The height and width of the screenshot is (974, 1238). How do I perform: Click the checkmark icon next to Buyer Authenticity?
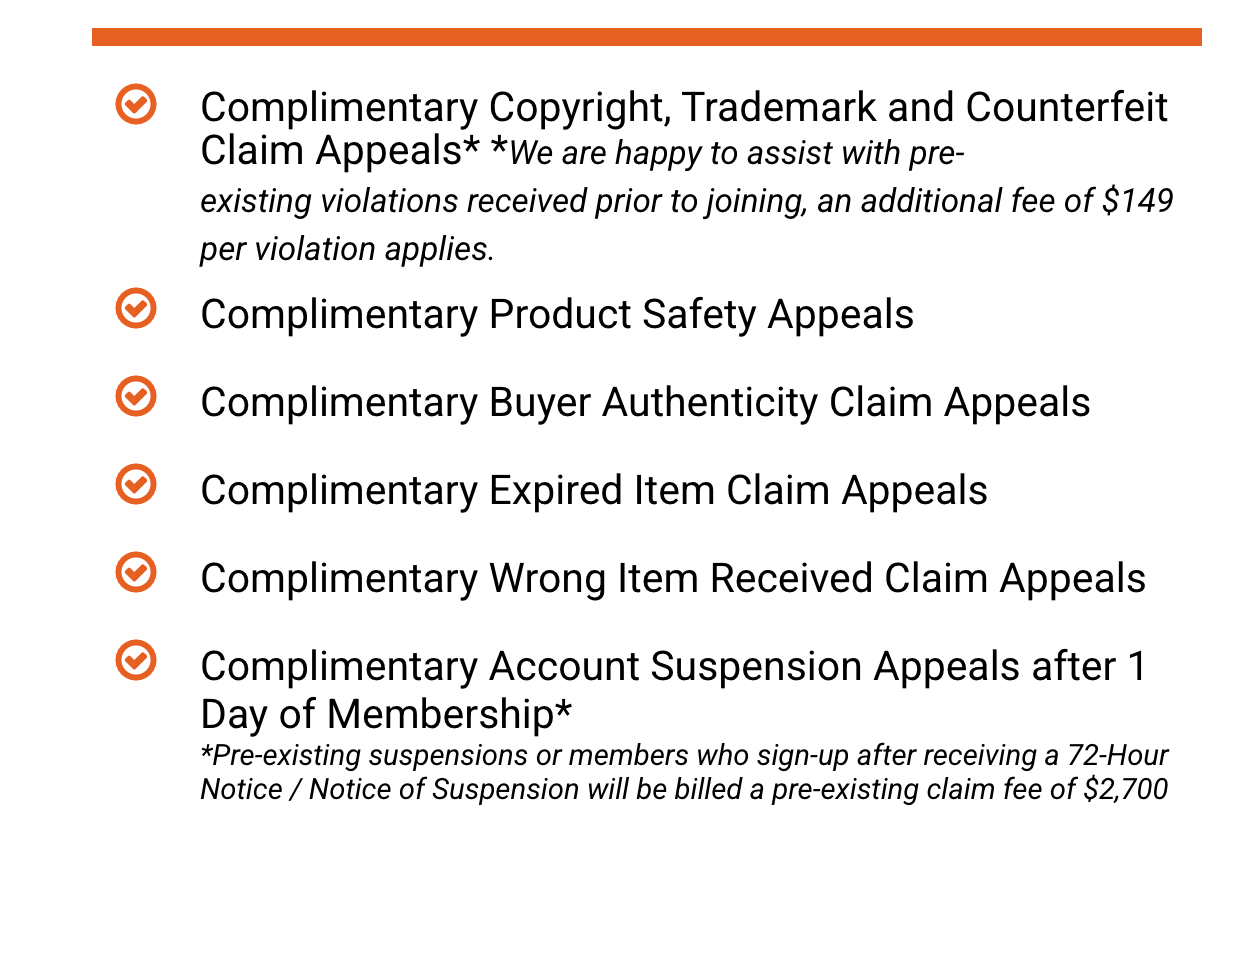coord(136,396)
